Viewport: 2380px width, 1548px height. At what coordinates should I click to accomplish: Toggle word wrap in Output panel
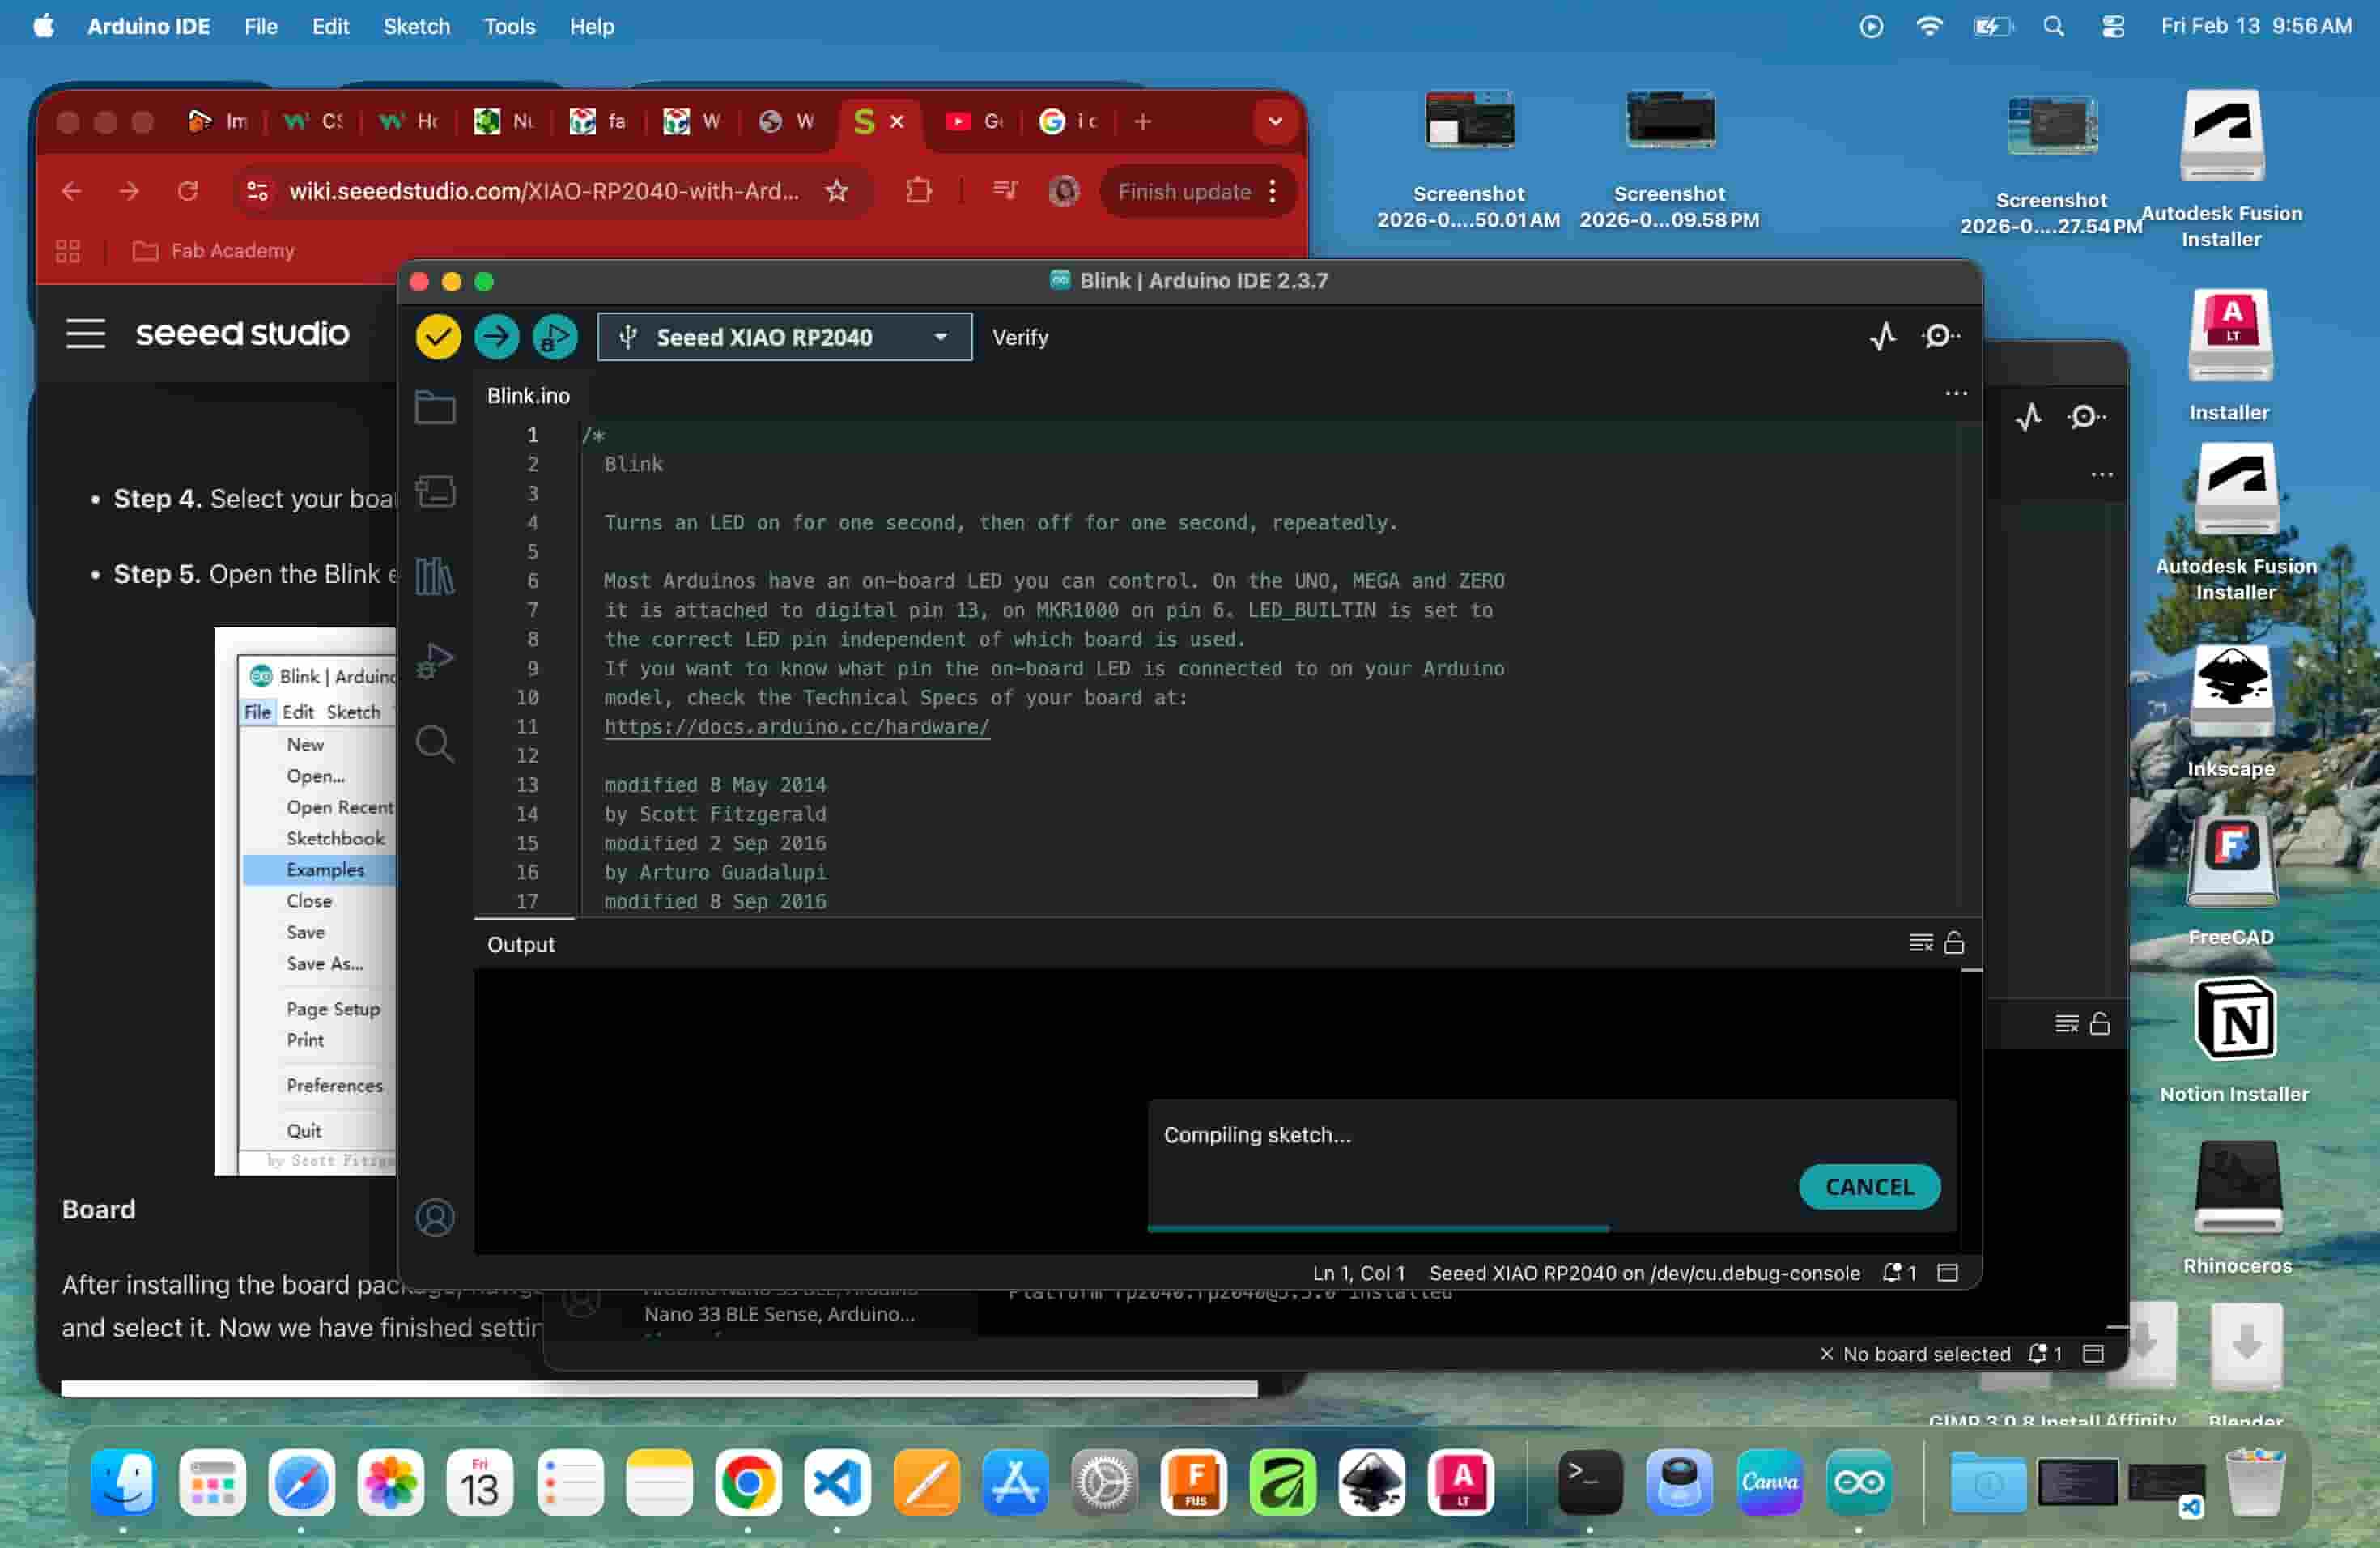[1920, 943]
